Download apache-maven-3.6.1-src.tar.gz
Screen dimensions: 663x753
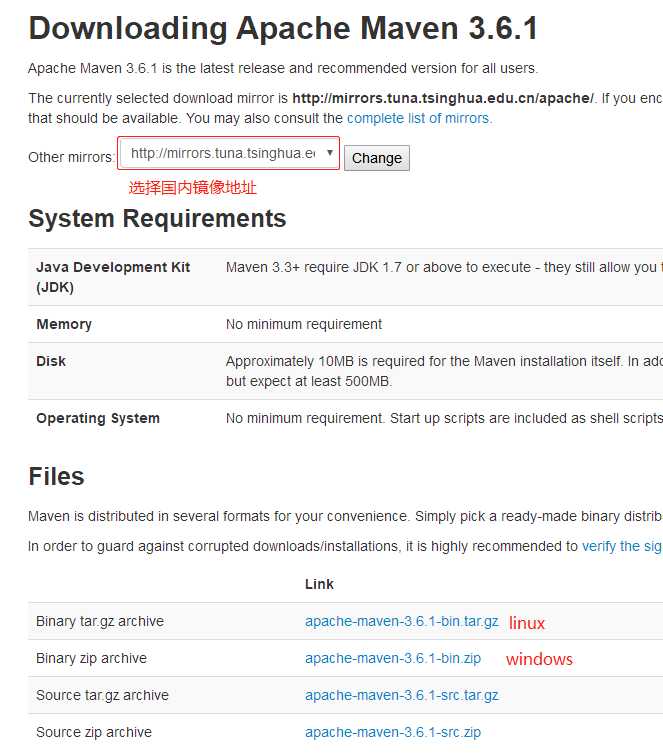coord(402,695)
